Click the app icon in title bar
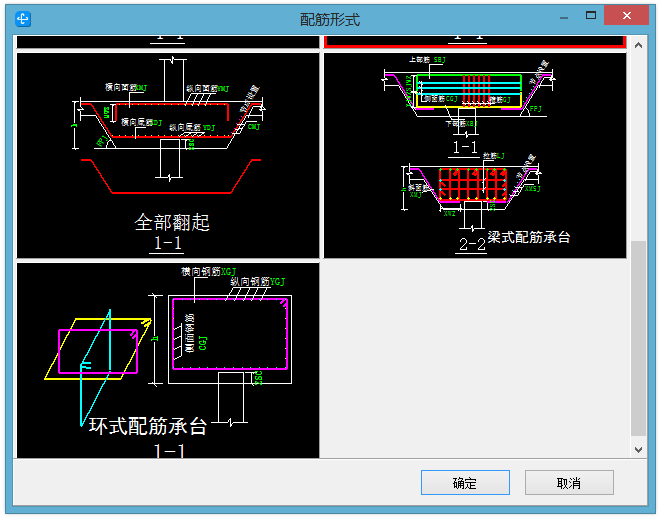This screenshot has width=667, height=524. (23, 19)
